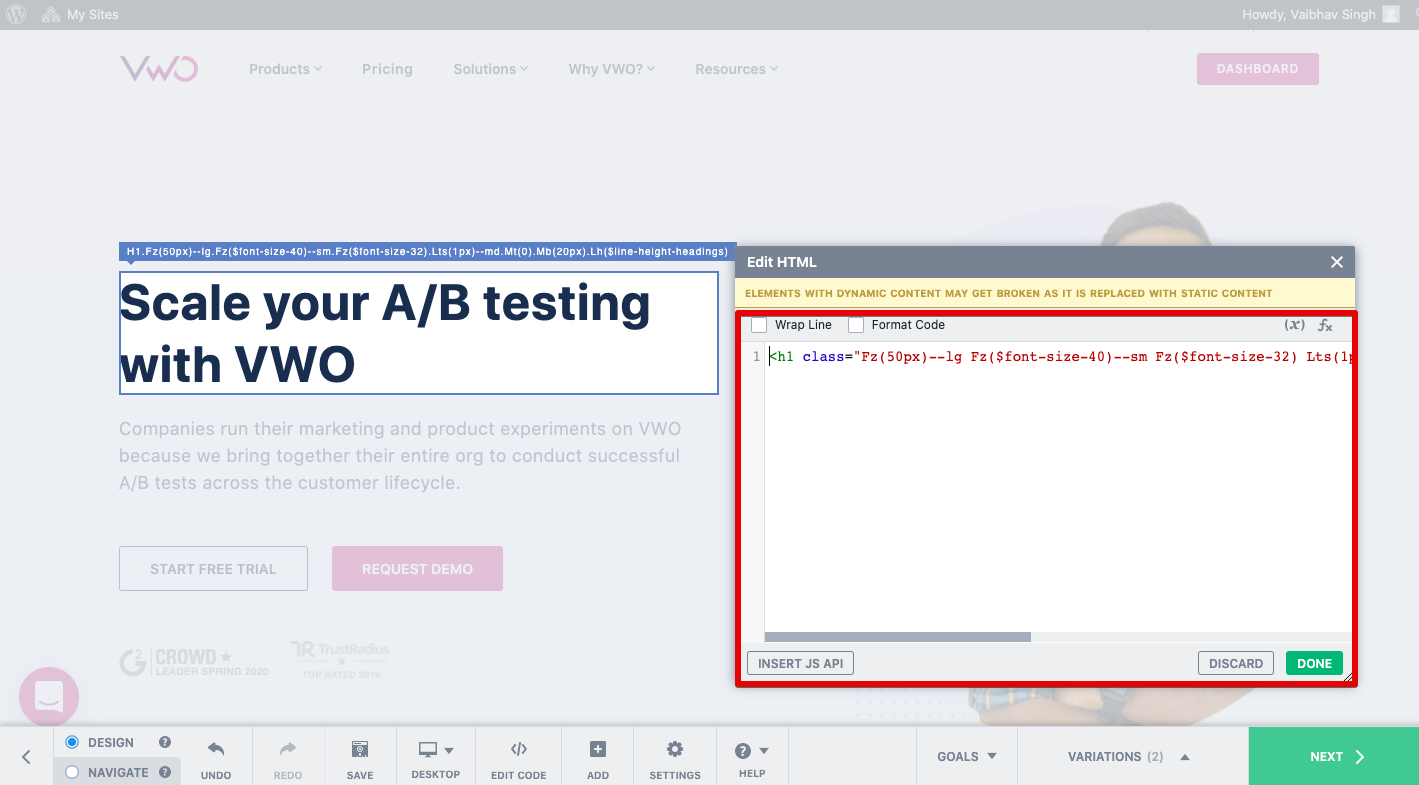This screenshot has width=1419, height=785.
Task: Click the TrustRadius Top Rated badge
Action: (339, 660)
